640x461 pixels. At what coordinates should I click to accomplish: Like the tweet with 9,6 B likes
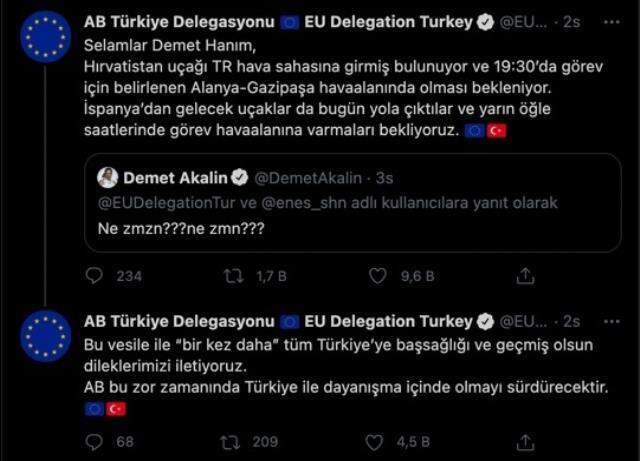[377, 276]
